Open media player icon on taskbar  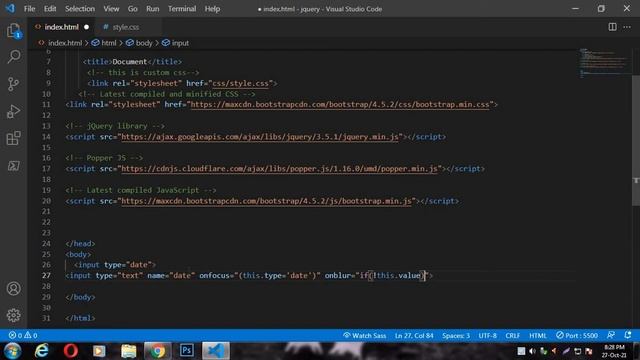[99, 351]
